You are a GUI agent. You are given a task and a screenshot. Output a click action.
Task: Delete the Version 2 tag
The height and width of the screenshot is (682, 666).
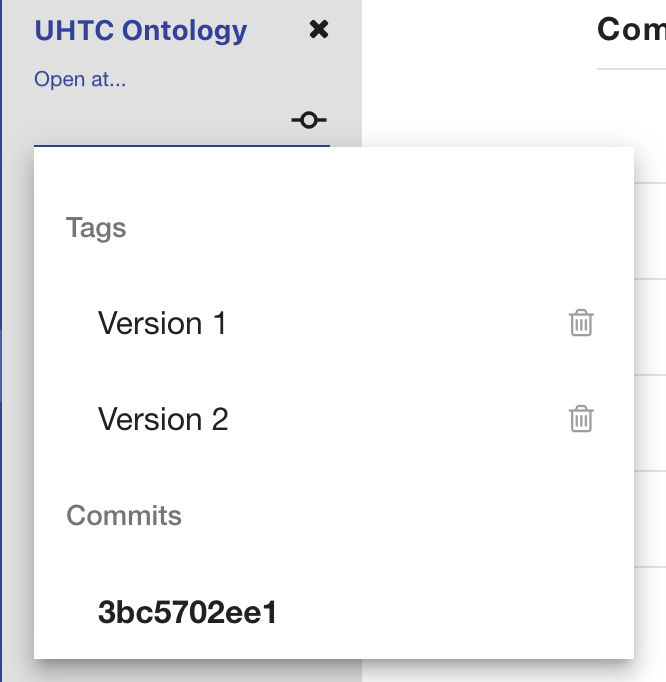point(581,419)
